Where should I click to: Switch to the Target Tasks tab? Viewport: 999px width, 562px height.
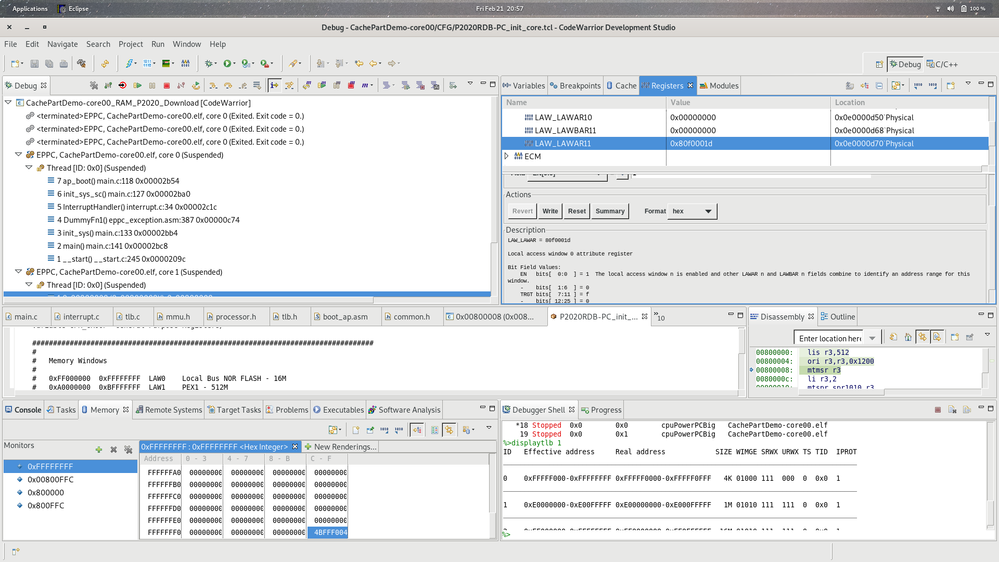pos(234,410)
